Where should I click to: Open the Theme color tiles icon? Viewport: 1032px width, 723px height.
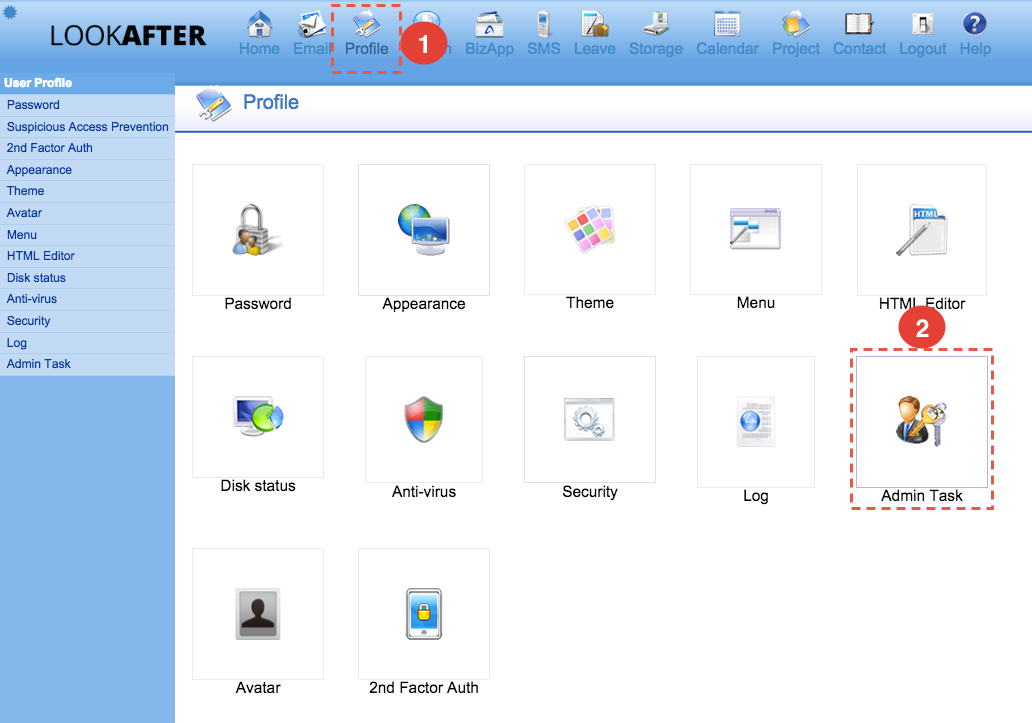[x=589, y=230]
